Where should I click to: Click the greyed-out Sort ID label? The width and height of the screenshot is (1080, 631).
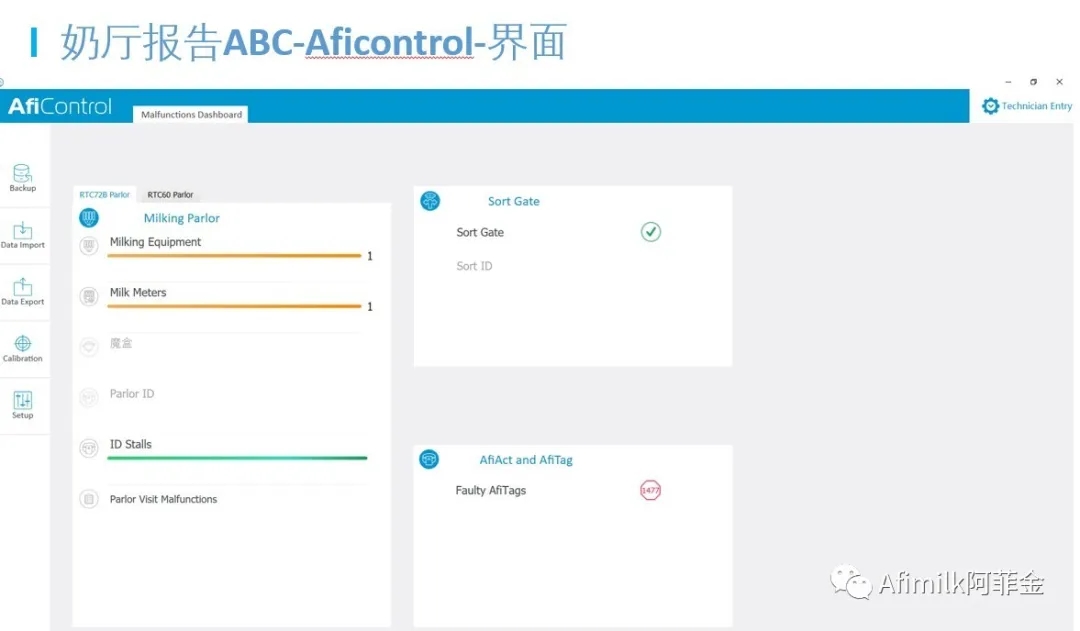pyautogui.click(x=474, y=266)
